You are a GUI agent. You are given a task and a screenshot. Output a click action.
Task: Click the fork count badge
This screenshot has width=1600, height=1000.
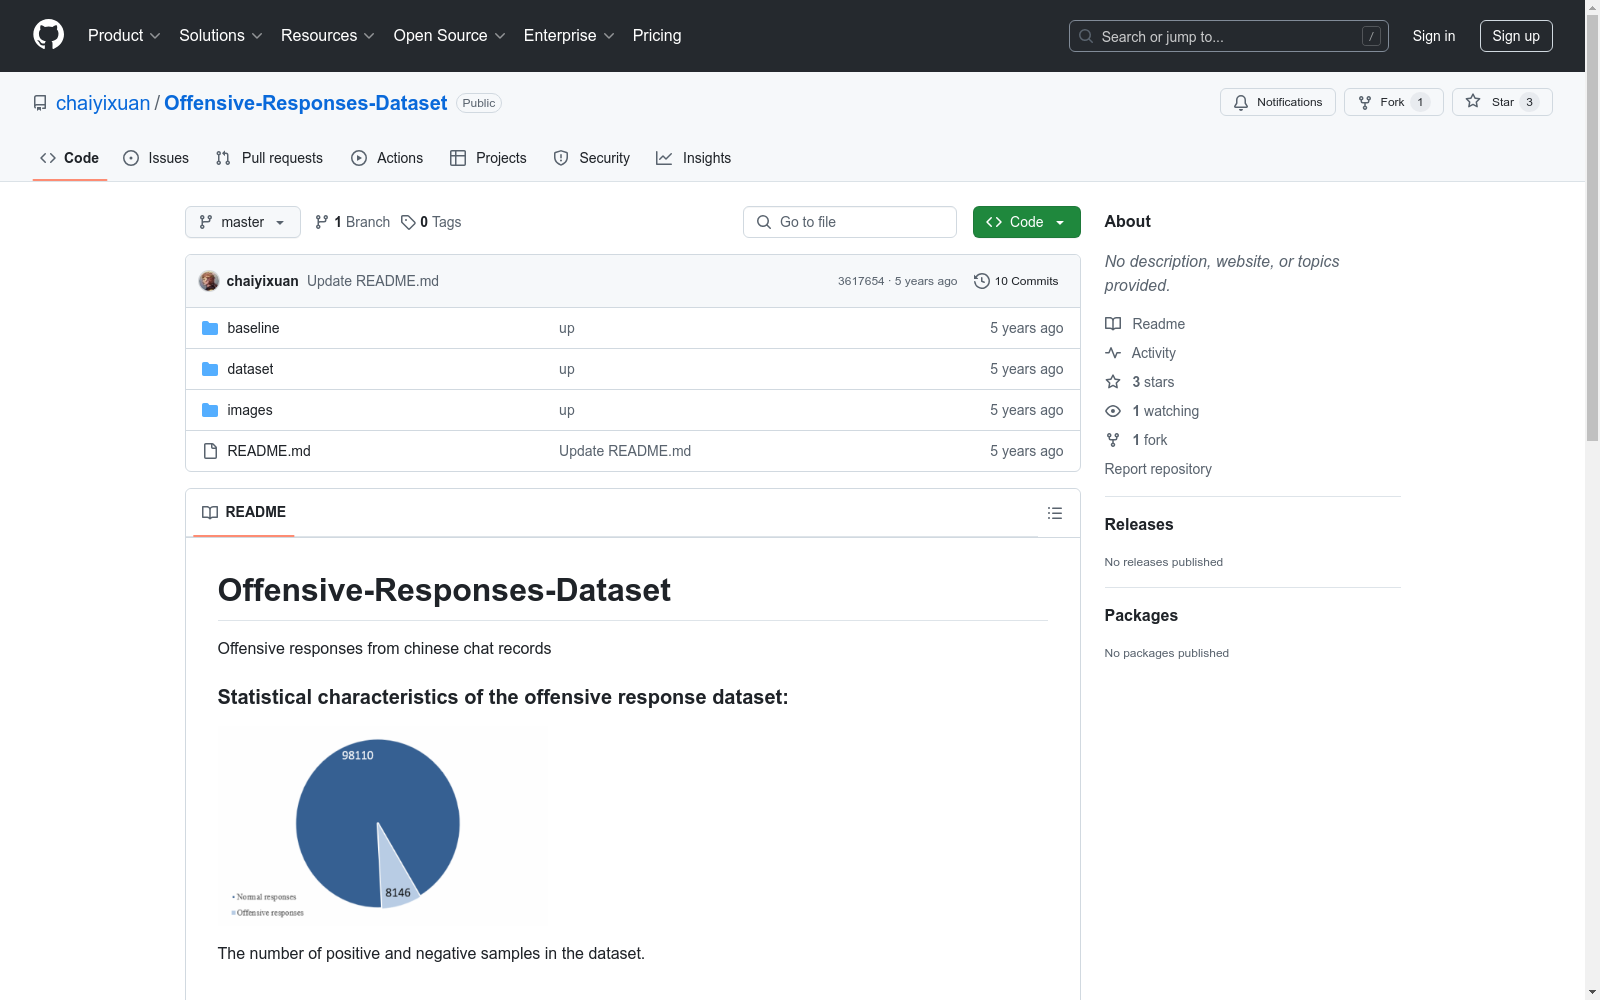click(x=1420, y=102)
